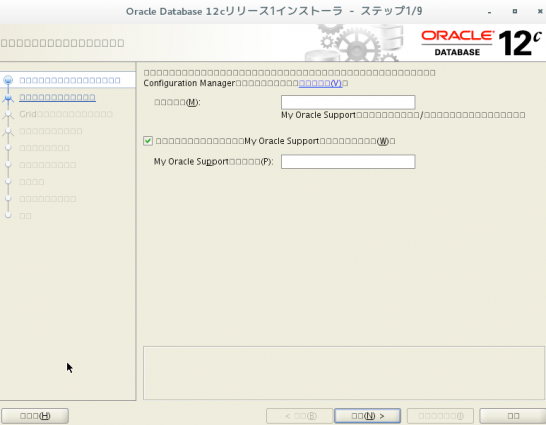This screenshot has height=425, width=546.
Task: Click the disabled Back button labeled (B)
Action: point(299,416)
